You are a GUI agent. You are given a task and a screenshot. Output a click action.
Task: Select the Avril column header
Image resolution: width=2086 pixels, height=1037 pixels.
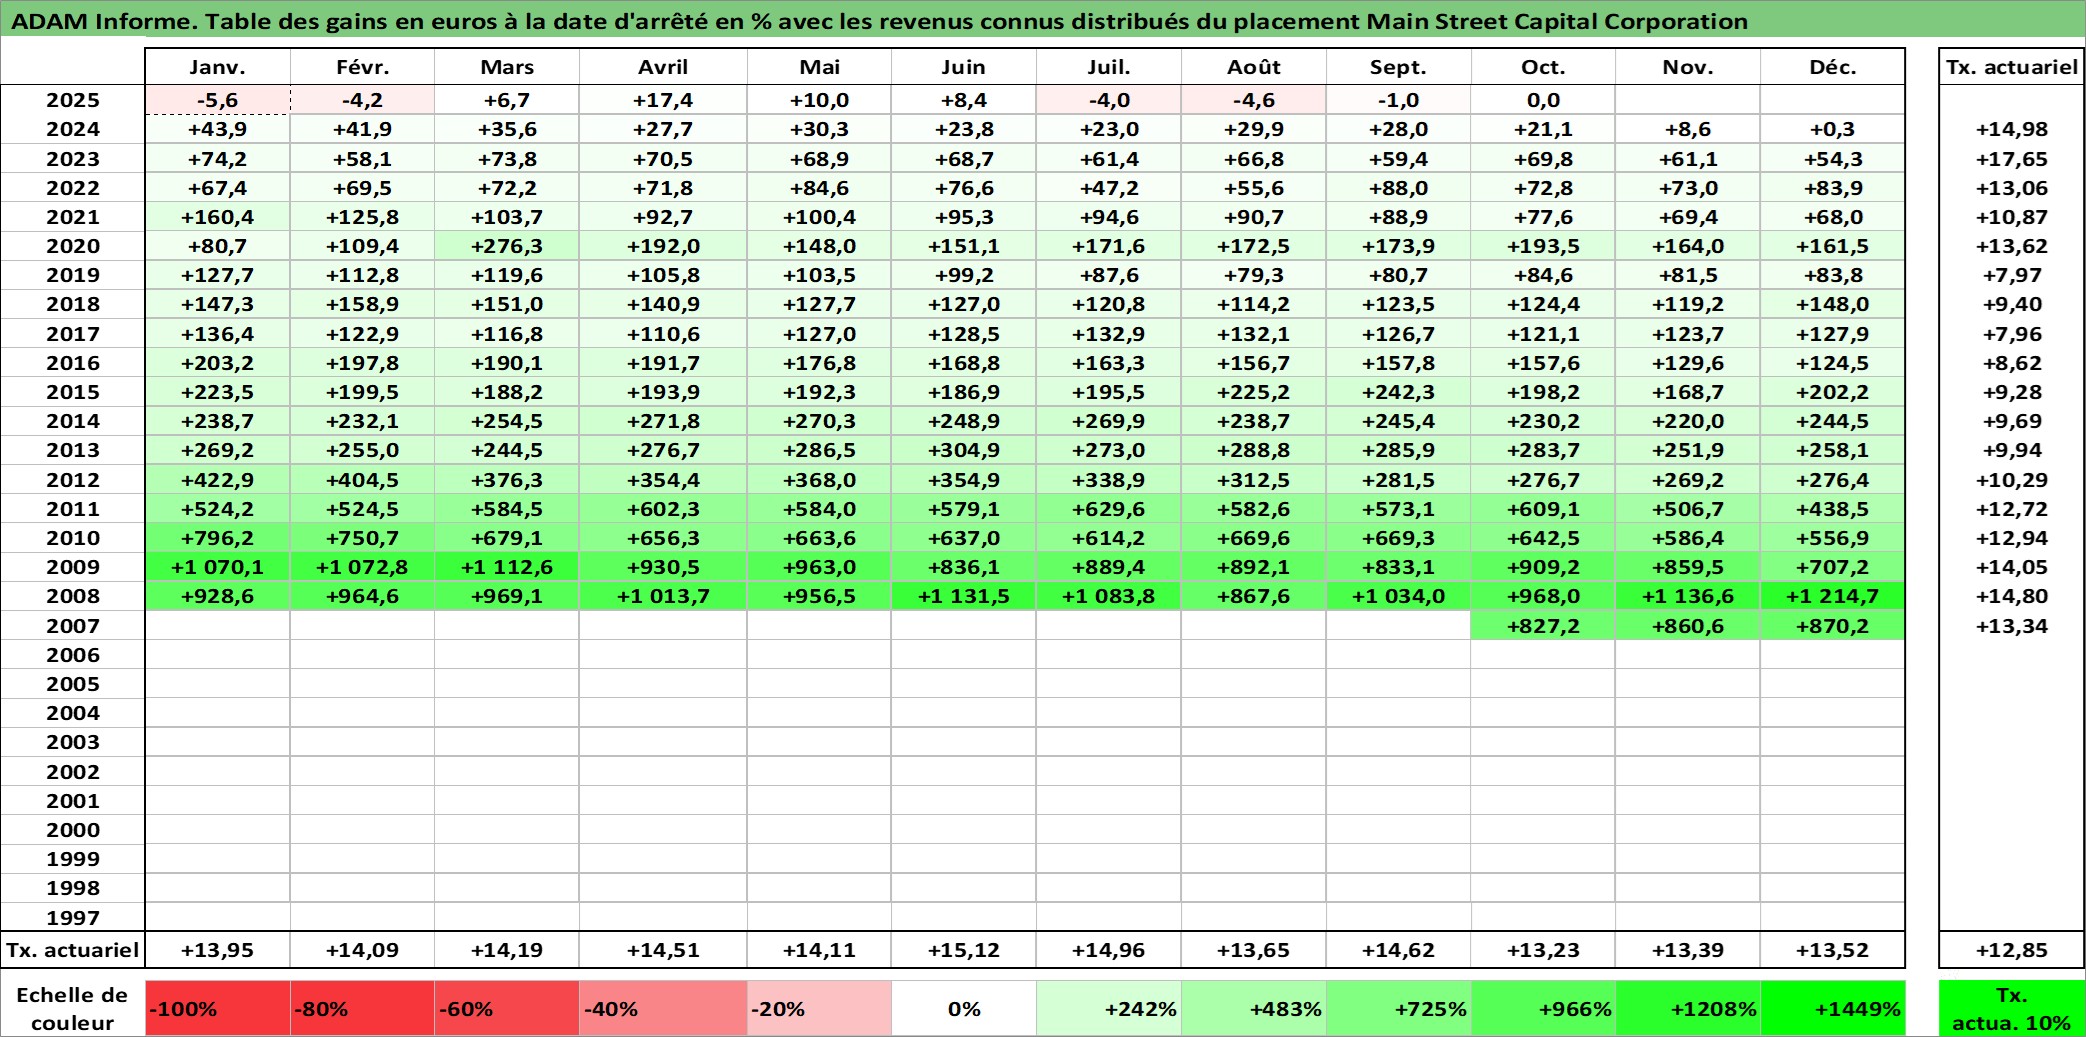663,67
